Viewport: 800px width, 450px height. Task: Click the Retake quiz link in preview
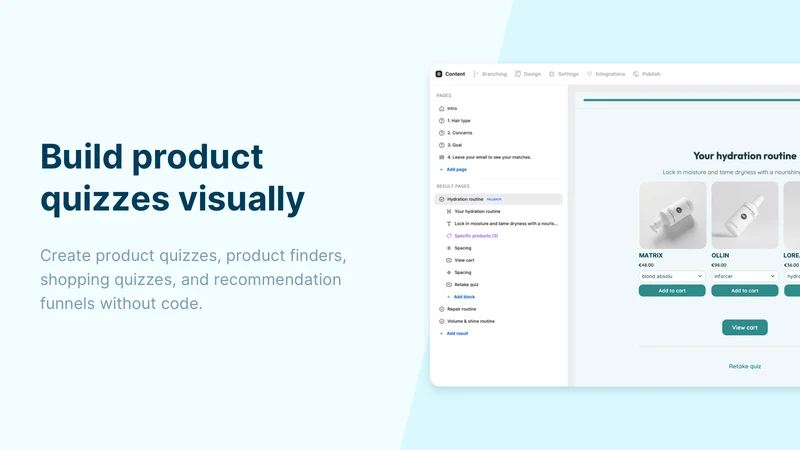[x=744, y=366]
